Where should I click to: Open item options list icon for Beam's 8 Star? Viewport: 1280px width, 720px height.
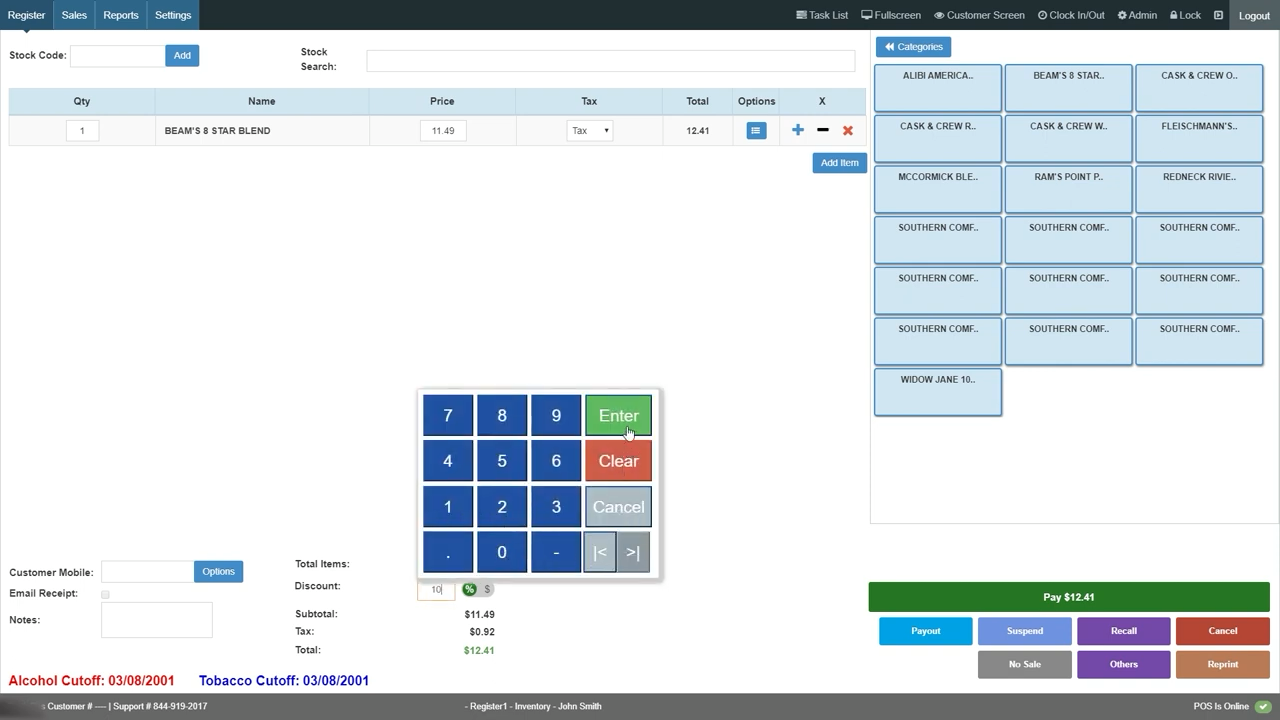[x=756, y=130]
